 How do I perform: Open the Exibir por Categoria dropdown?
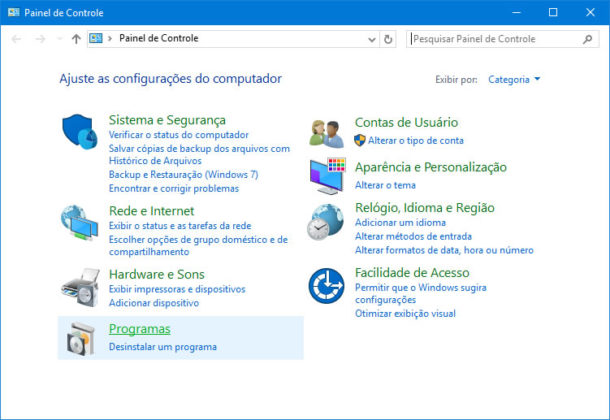pos(514,80)
